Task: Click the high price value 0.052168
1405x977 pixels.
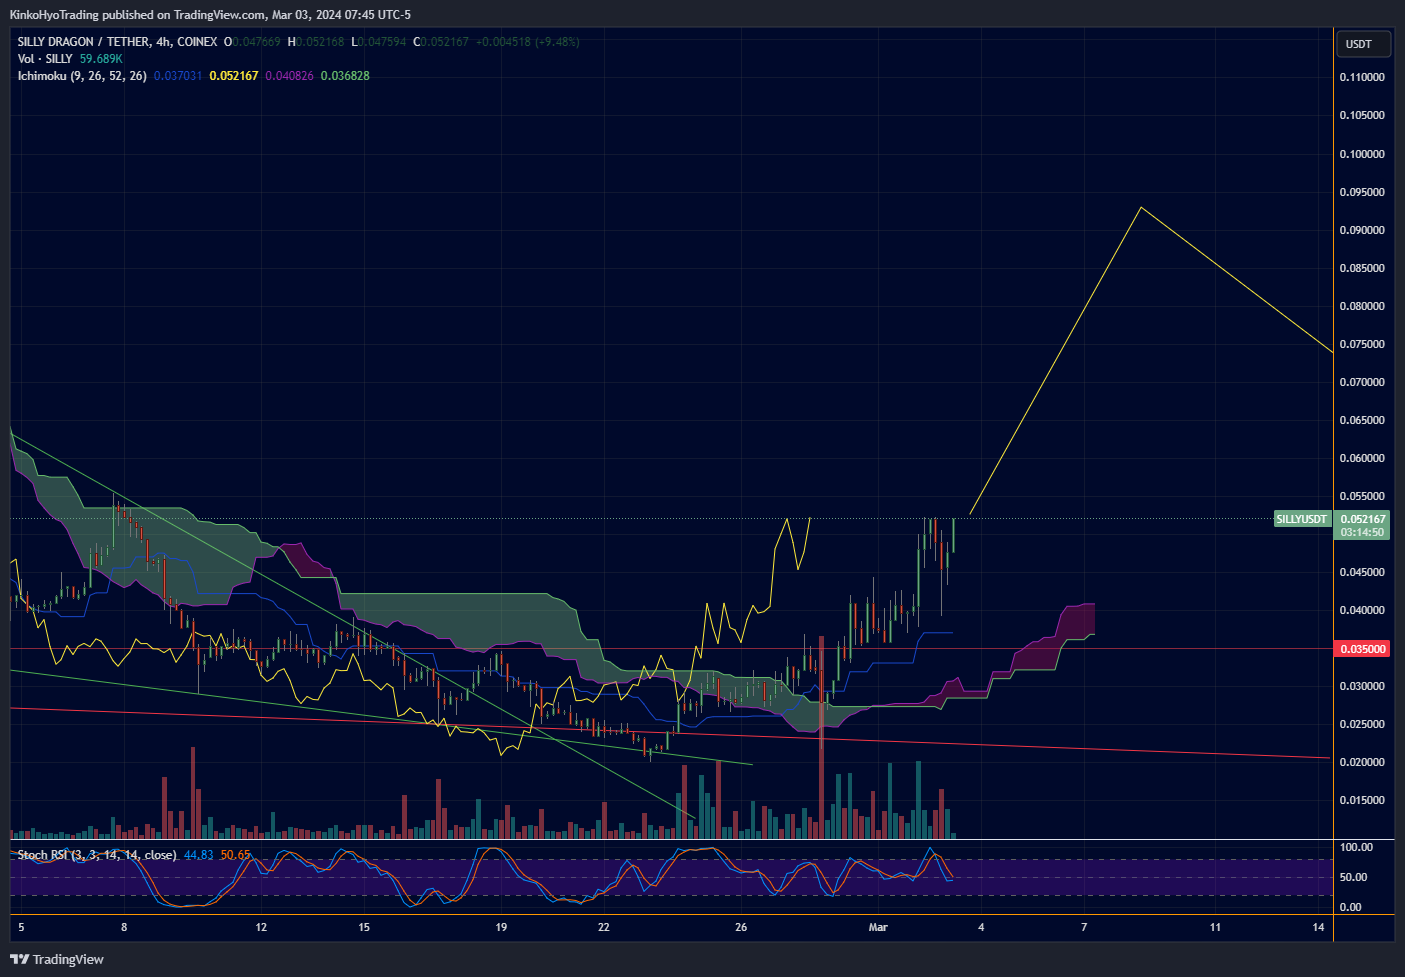Action: [x=320, y=42]
